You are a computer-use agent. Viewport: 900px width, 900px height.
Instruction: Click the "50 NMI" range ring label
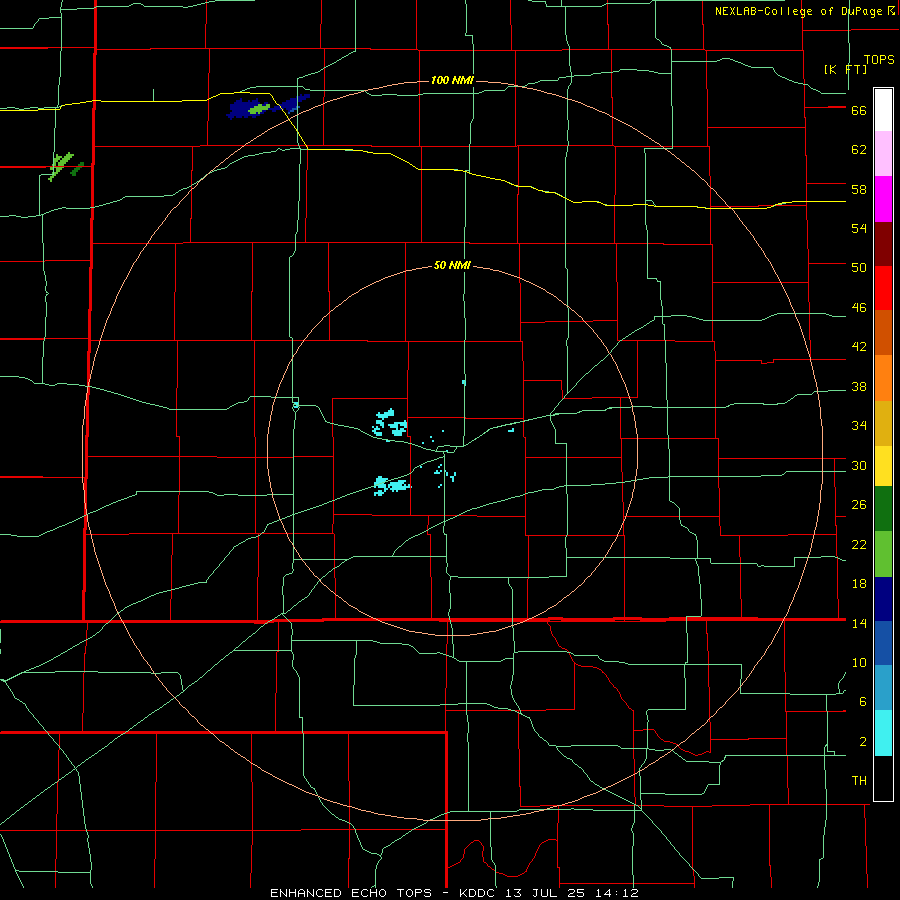[452, 265]
